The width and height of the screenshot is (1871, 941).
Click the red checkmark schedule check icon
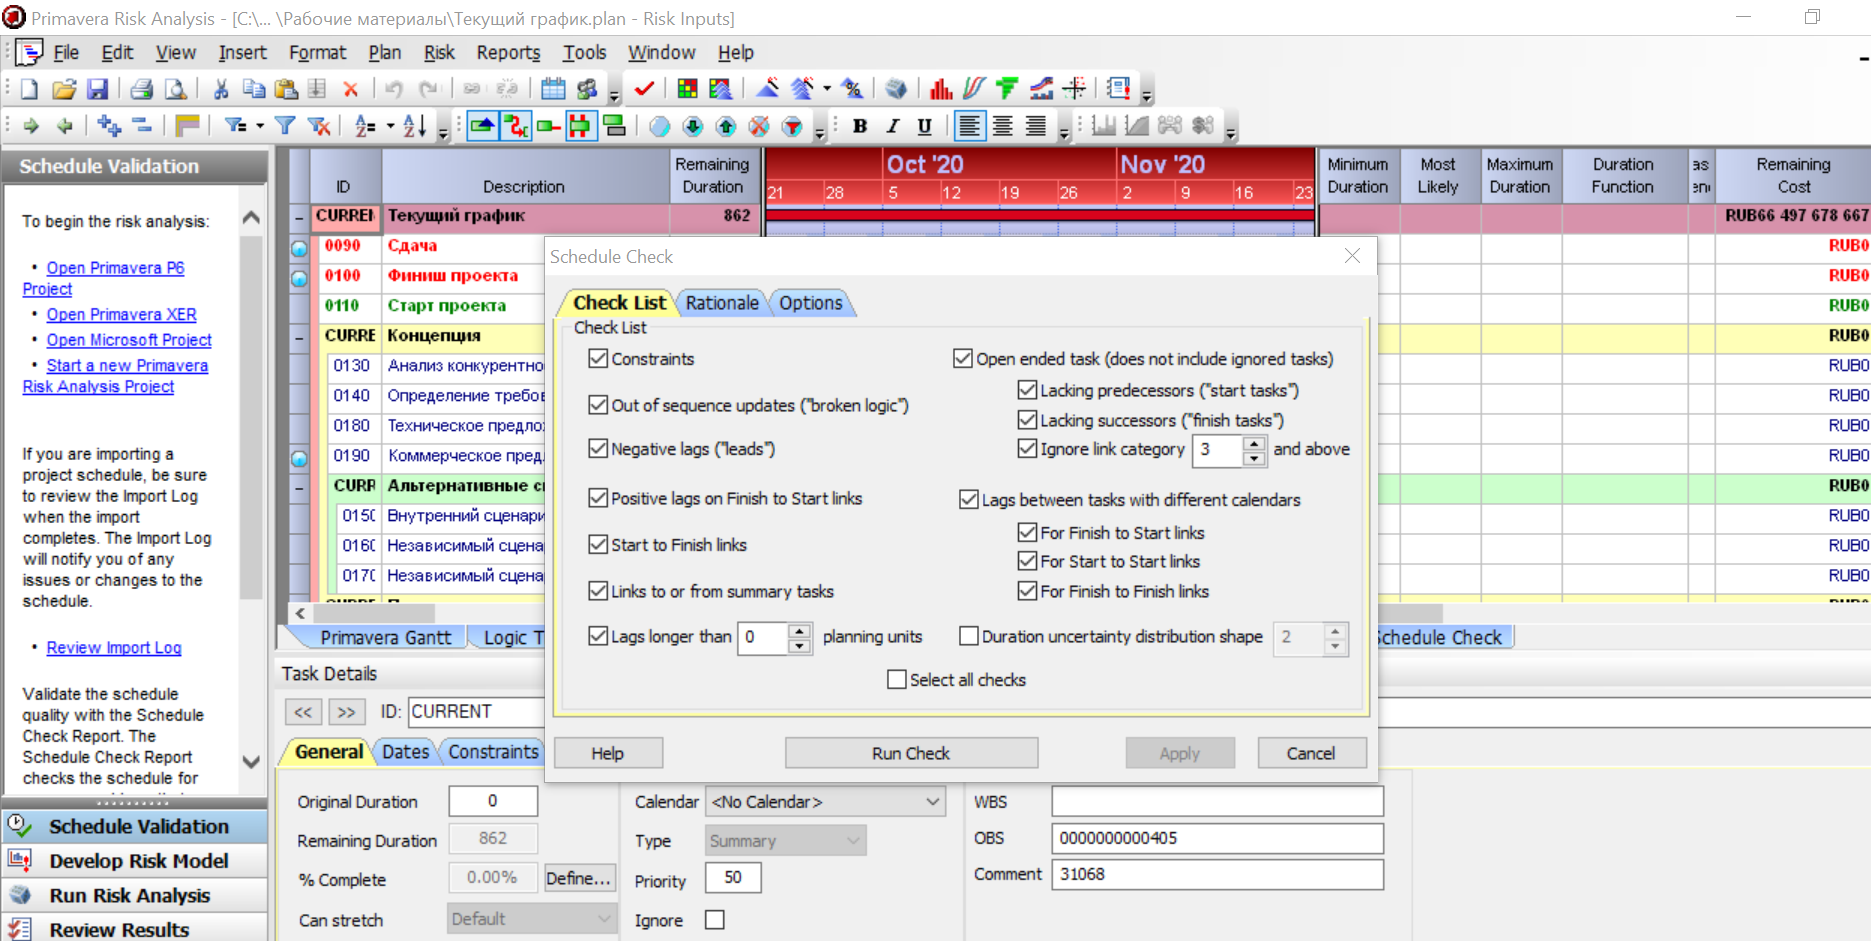tap(644, 89)
